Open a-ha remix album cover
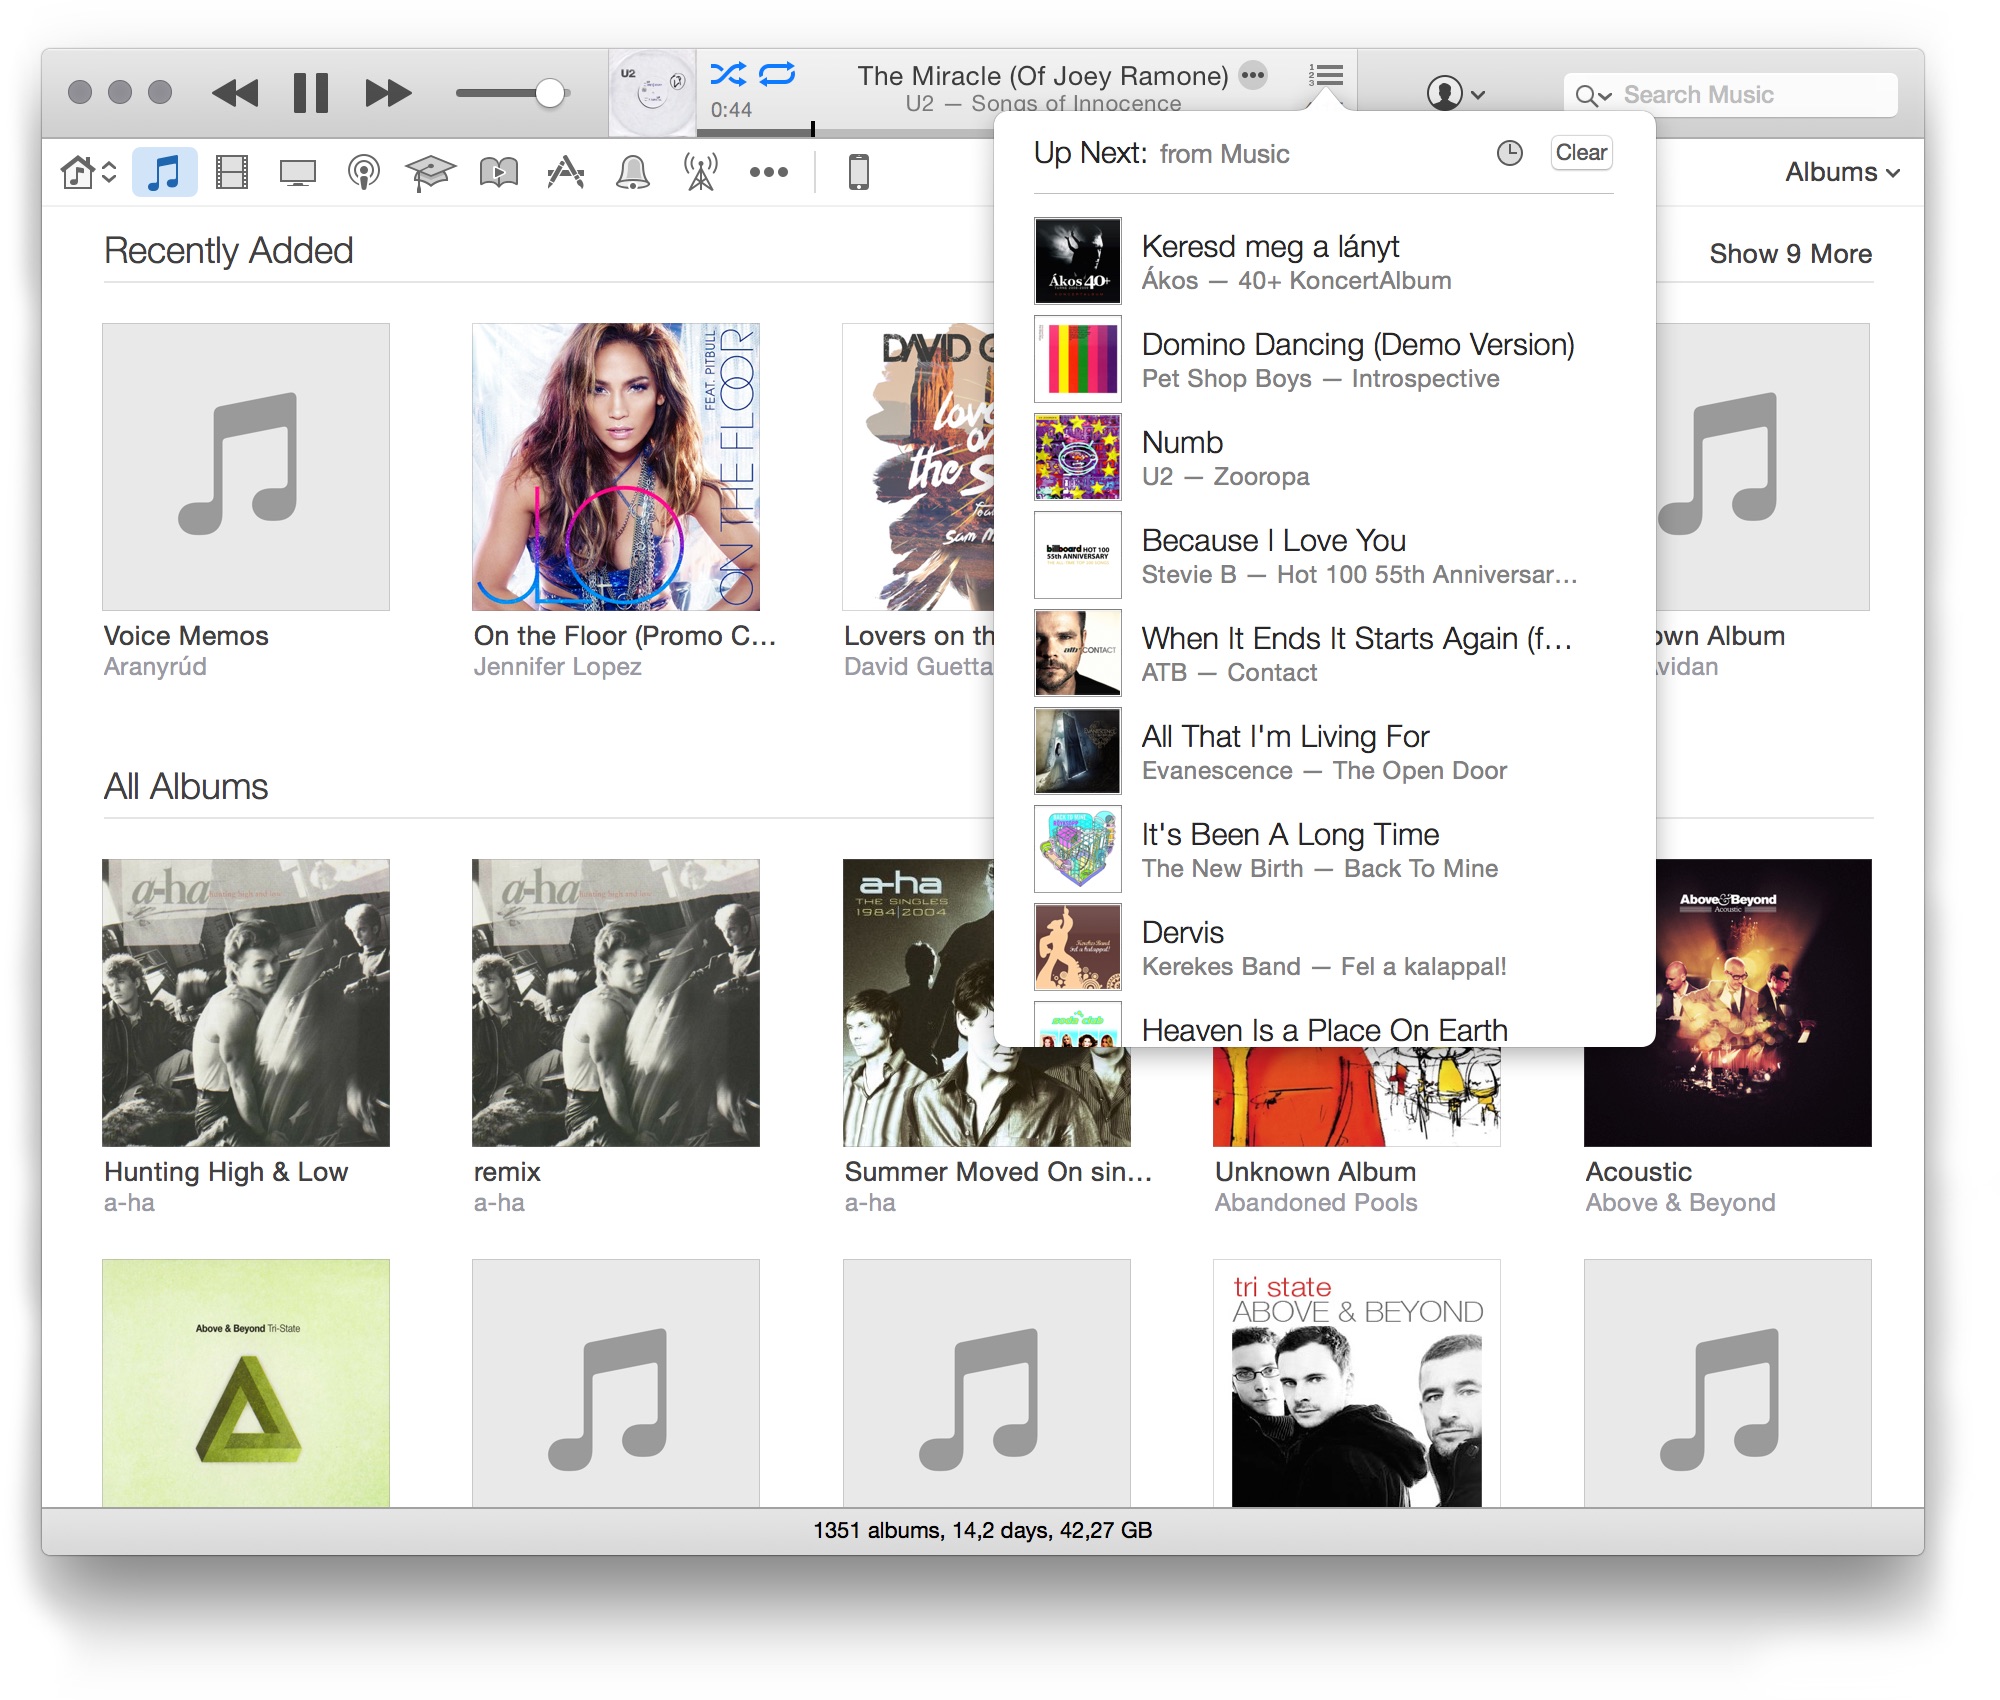 click(616, 1003)
